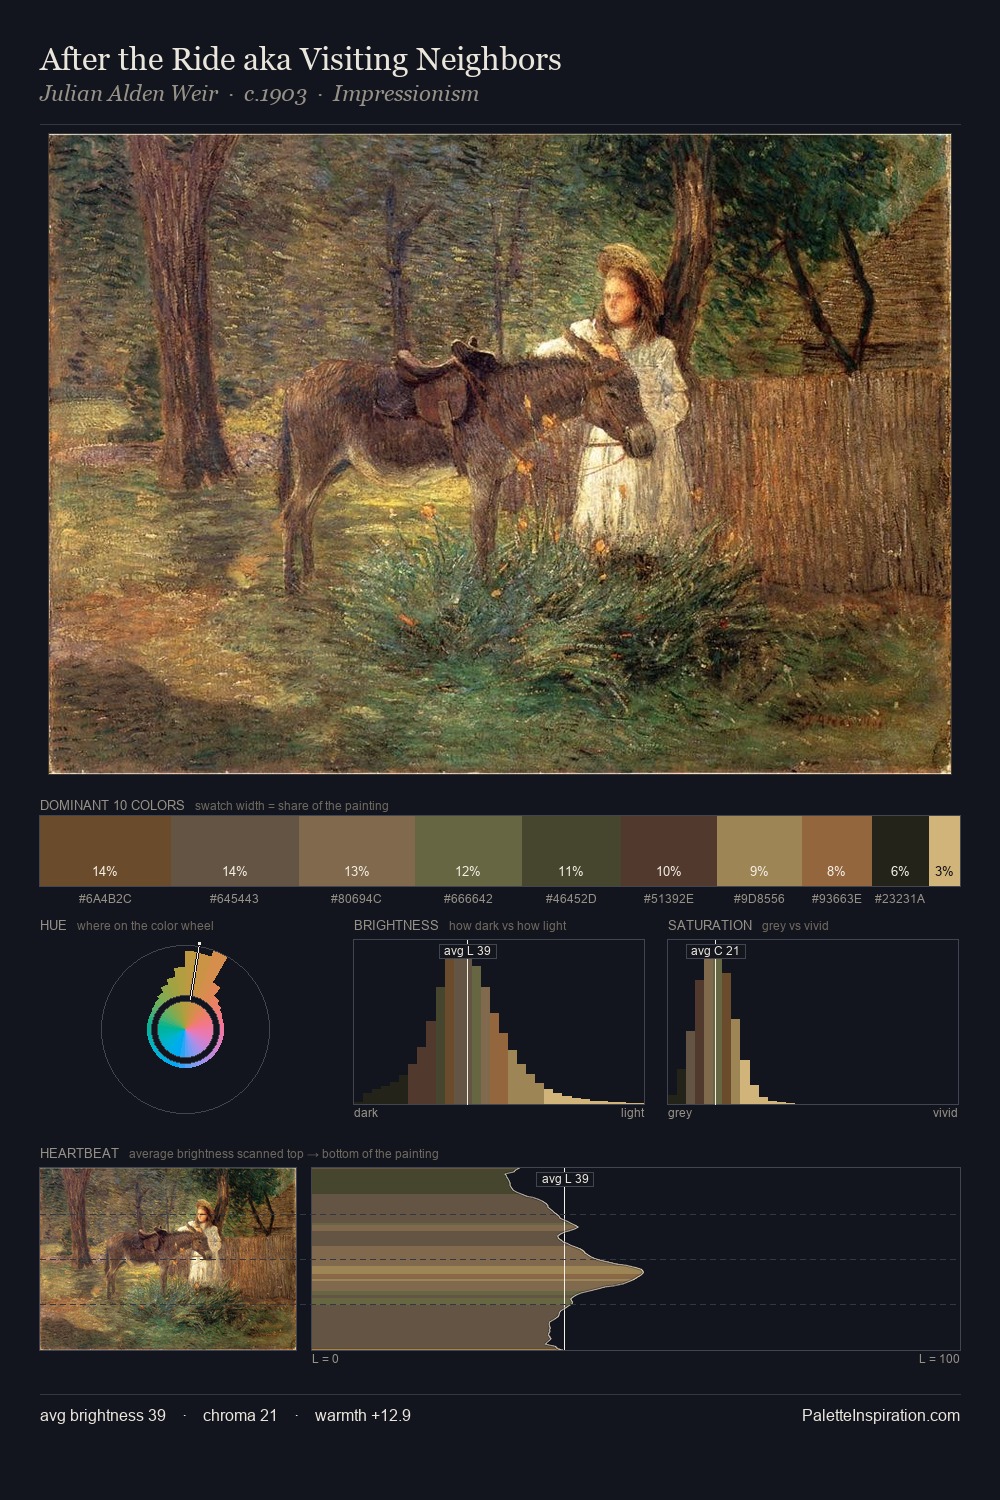Click 'avg brightness 39' footer stat
The image size is (1000, 1500).
click(103, 1415)
